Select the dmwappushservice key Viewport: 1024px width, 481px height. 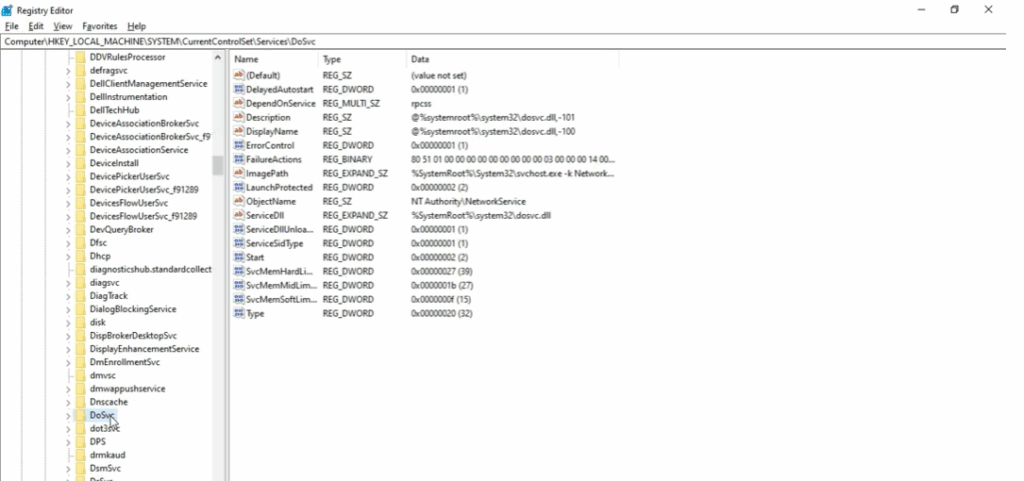(127, 388)
